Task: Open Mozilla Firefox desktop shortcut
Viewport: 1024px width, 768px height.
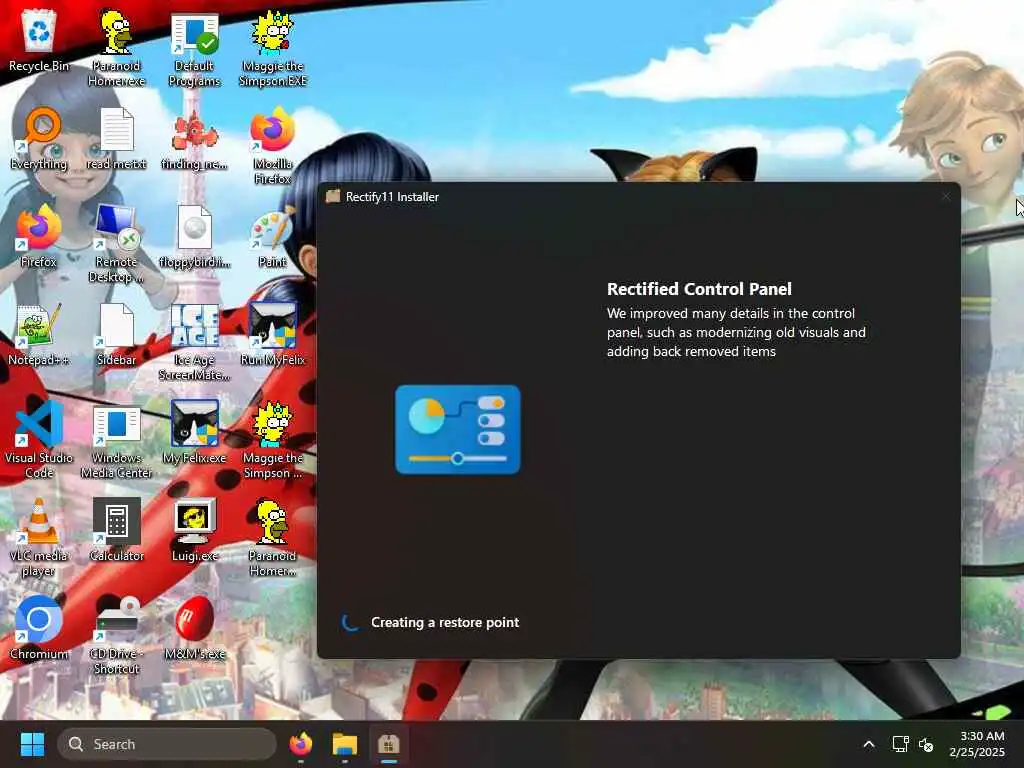Action: [273, 146]
